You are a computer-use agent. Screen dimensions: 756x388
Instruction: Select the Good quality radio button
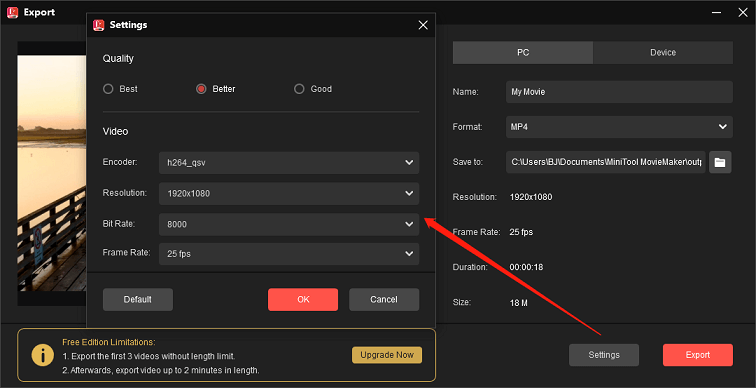(299, 89)
